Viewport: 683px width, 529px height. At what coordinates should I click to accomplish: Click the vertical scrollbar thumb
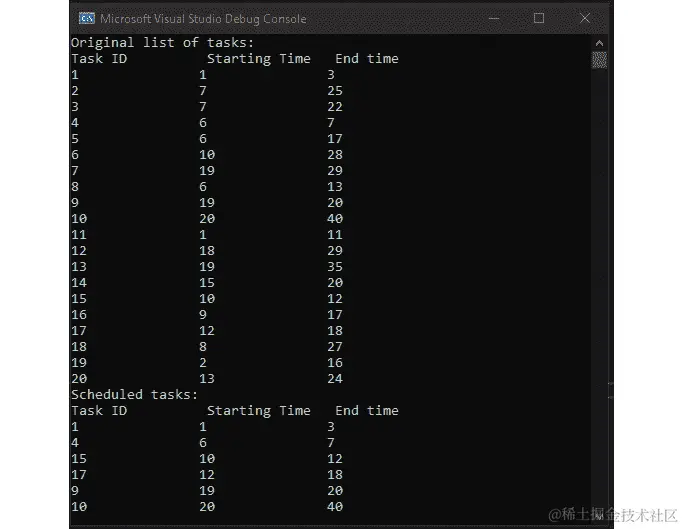(x=599, y=60)
